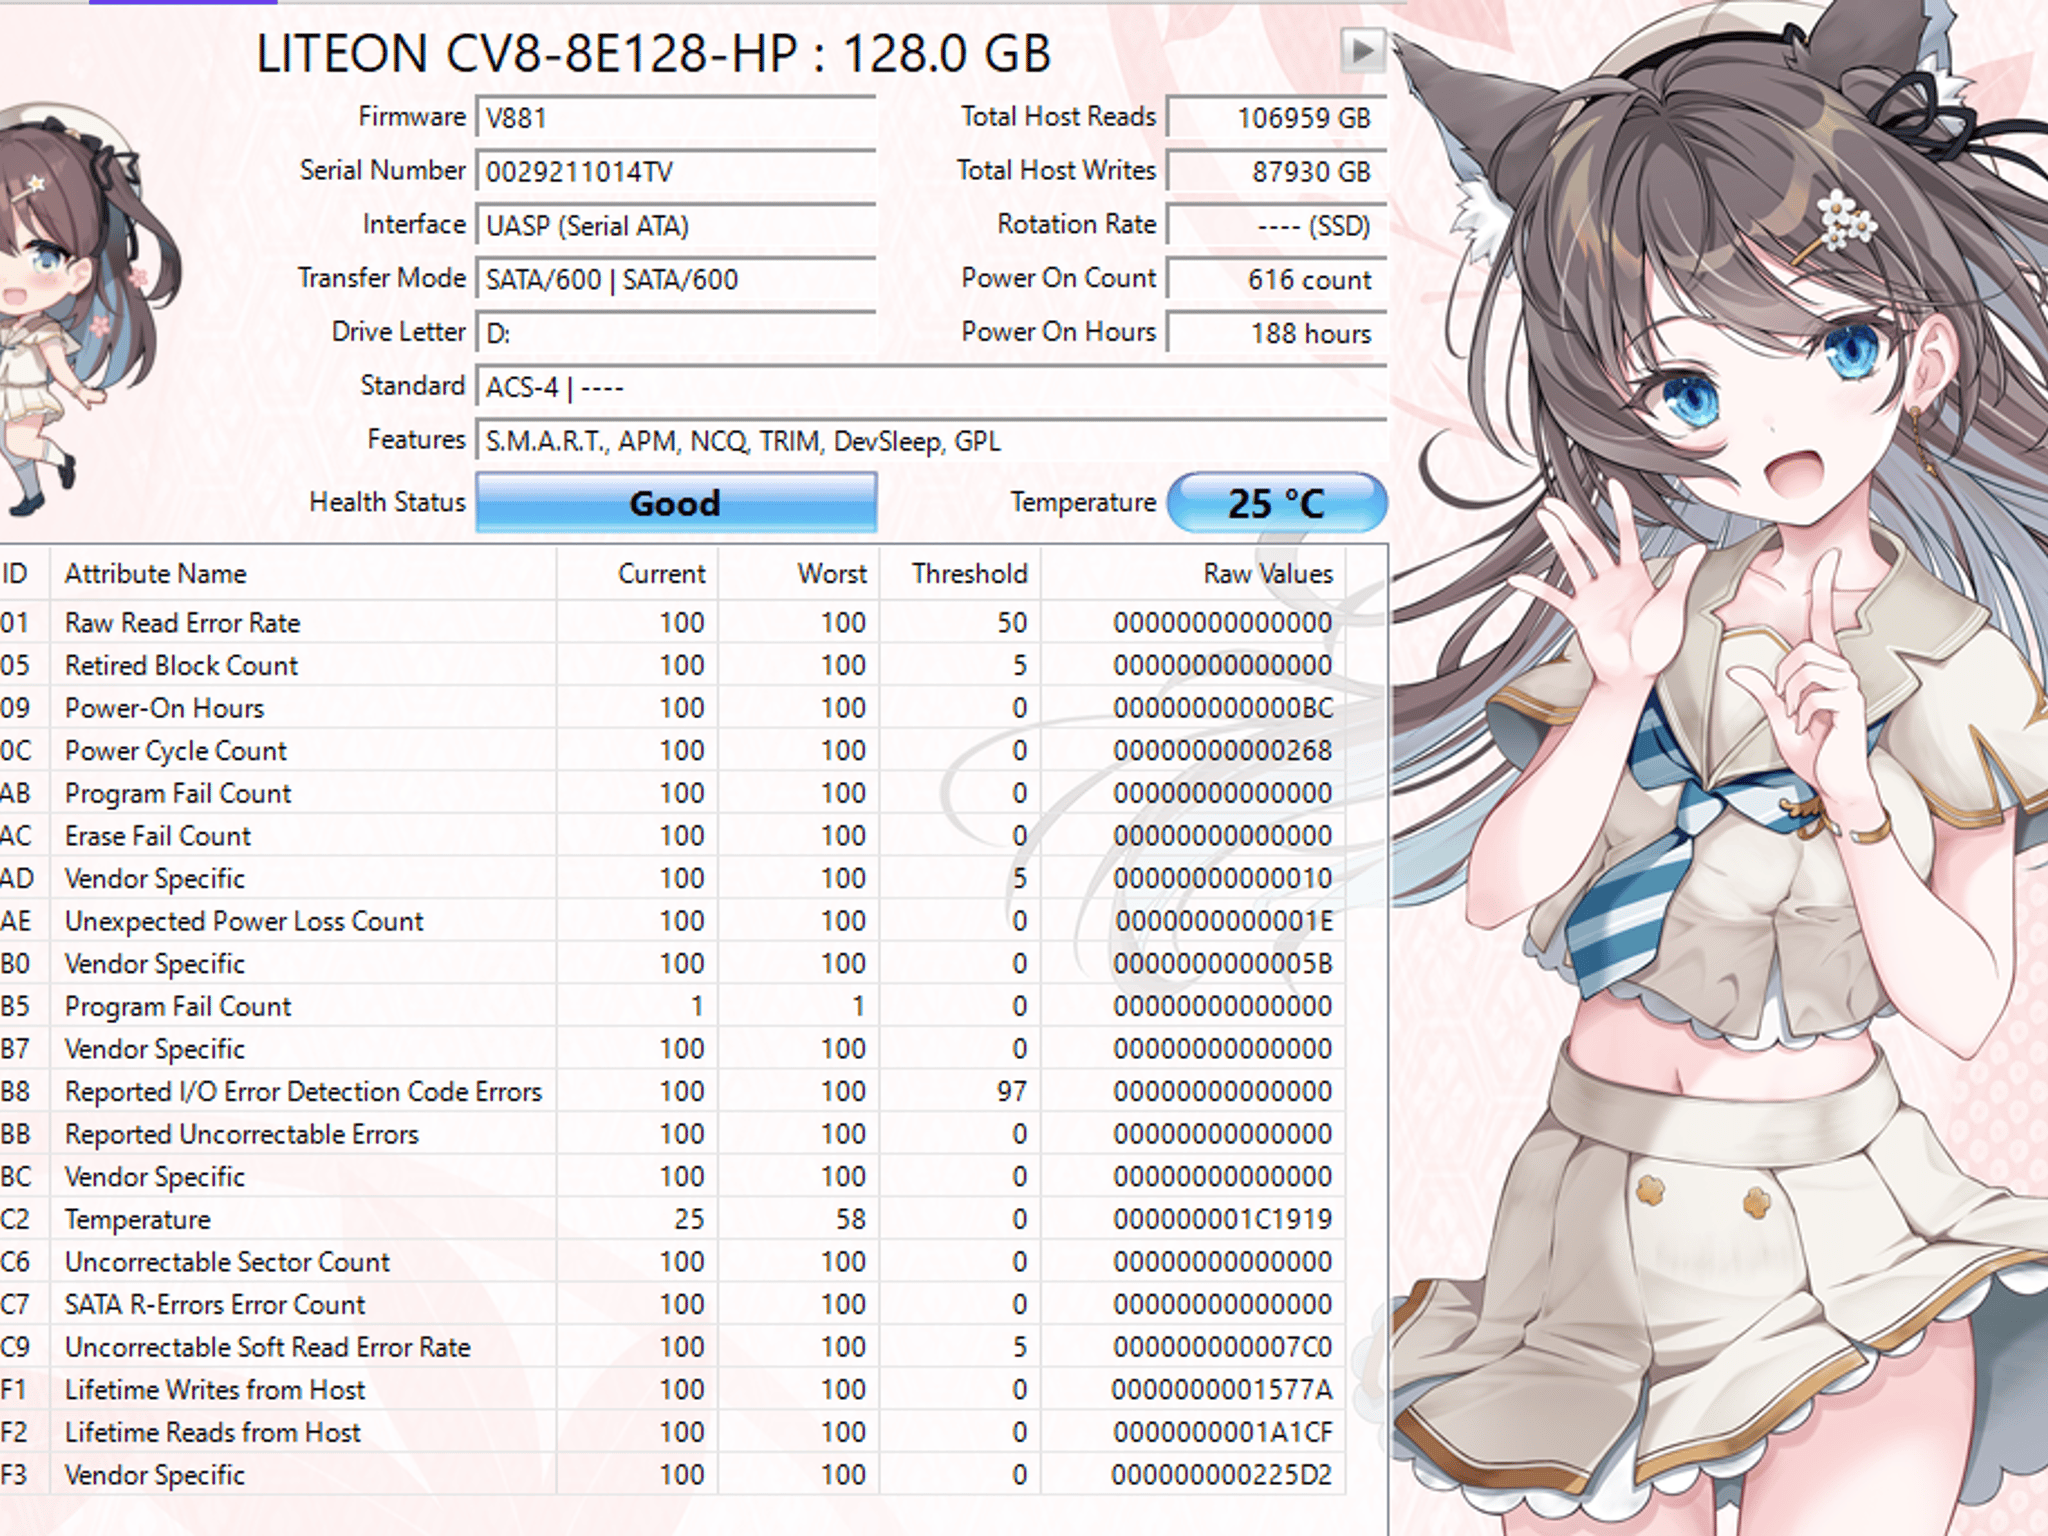The width and height of the screenshot is (2048, 1536).
Task: Click the 25 °C temperature button
Action: [x=1277, y=502]
